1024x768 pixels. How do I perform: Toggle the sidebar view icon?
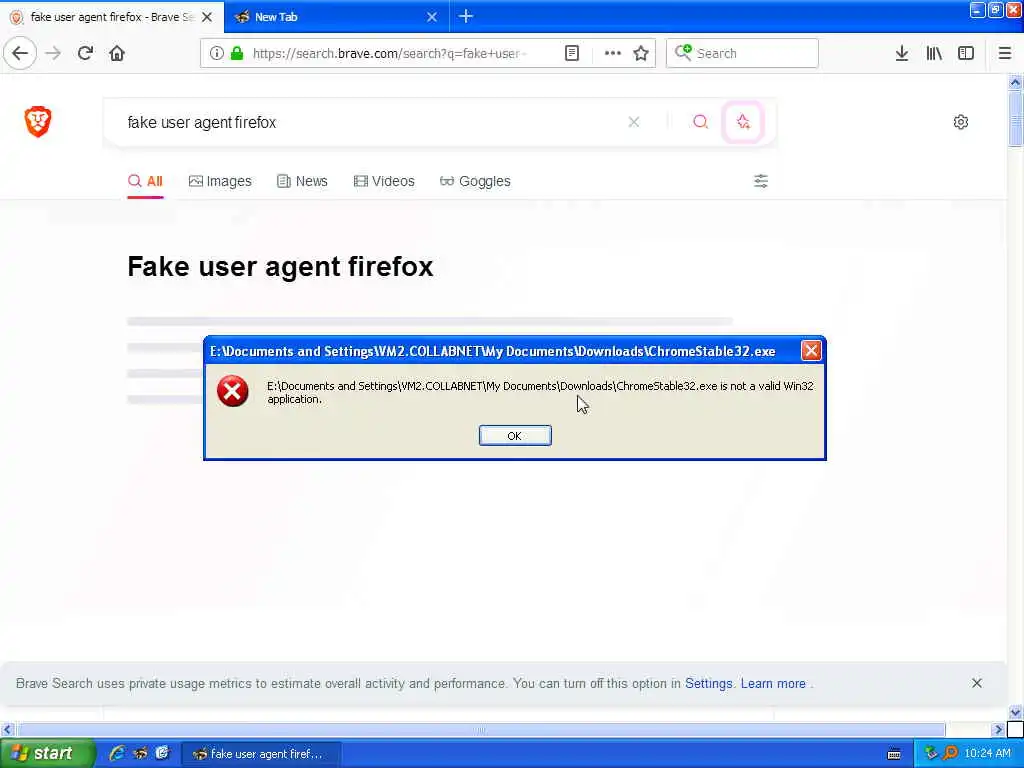click(966, 53)
